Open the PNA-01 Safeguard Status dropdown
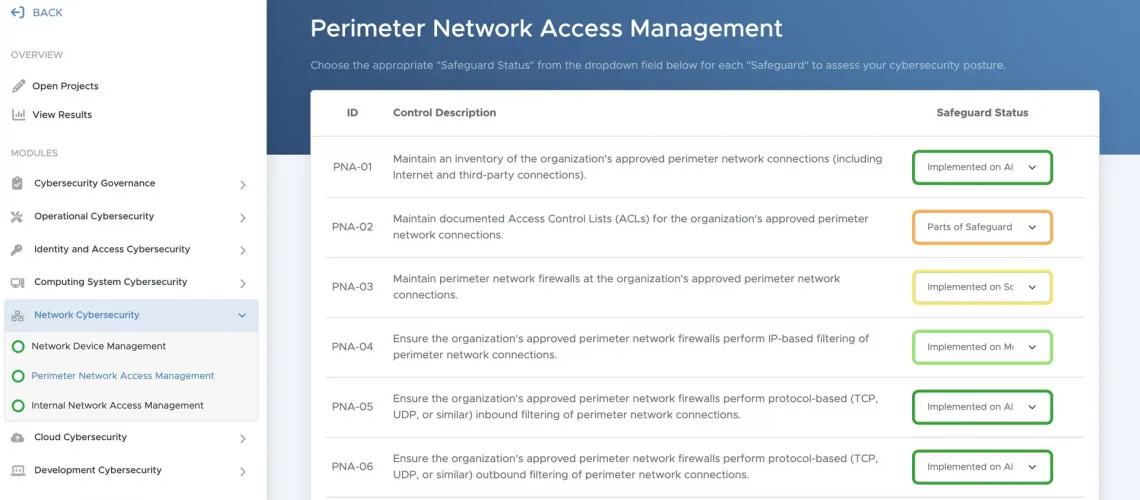The width and height of the screenshot is (1140, 500). [x=981, y=167]
